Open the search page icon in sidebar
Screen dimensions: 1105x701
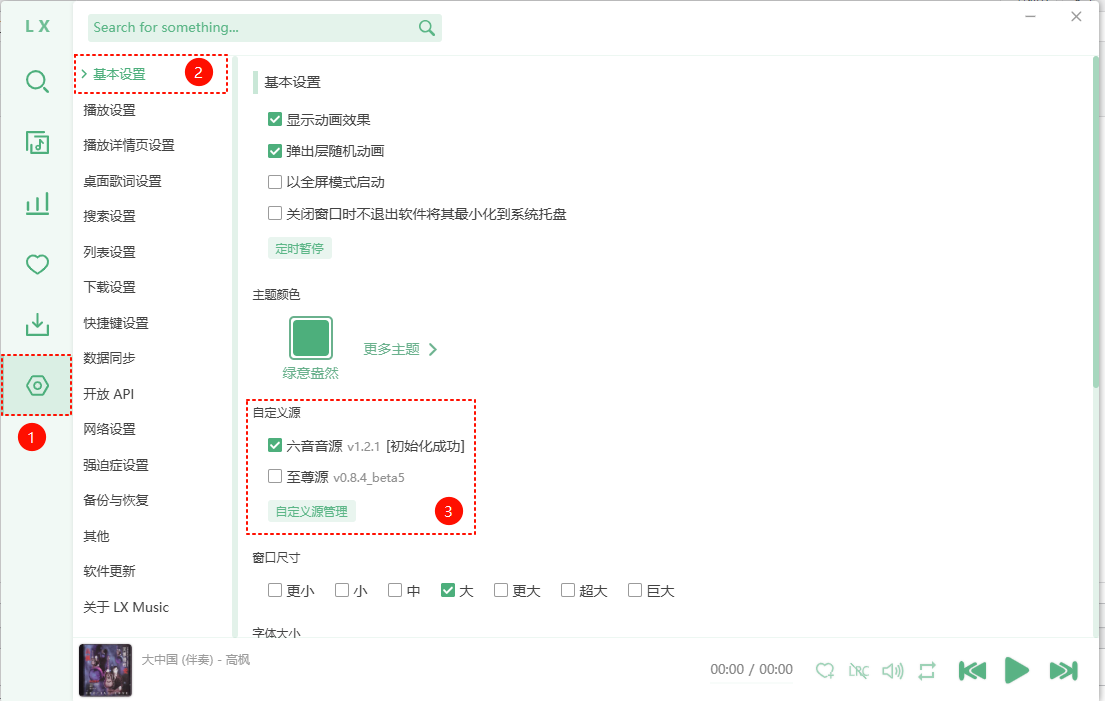[37, 82]
